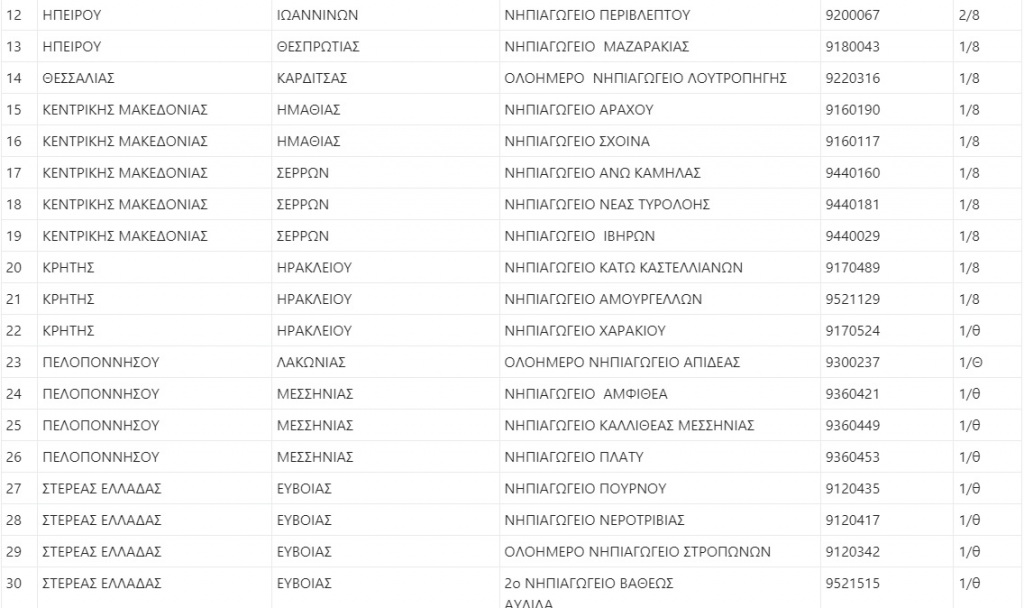Screen dimensions: 1024x608
Task: Select the 2/8 value in row 12
Action: coord(968,15)
